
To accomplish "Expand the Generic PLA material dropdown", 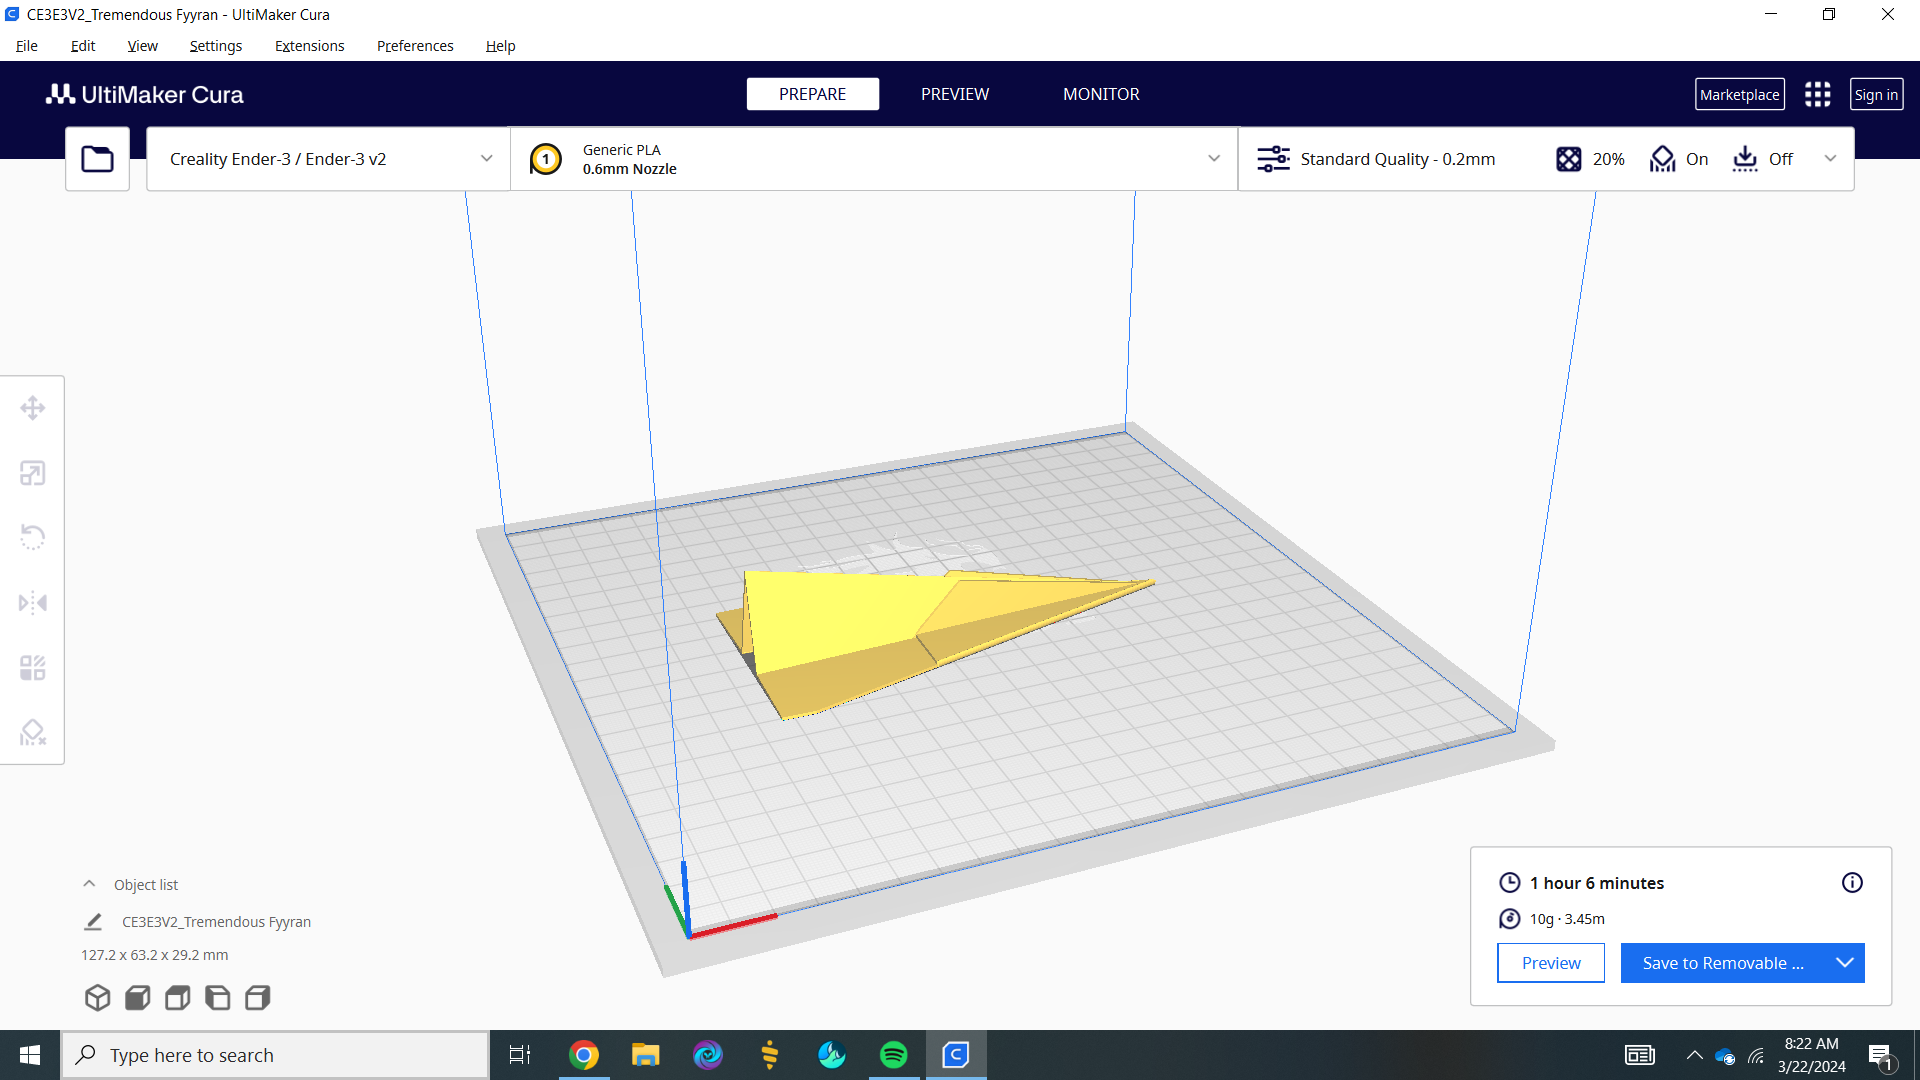I will click(x=874, y=159).
